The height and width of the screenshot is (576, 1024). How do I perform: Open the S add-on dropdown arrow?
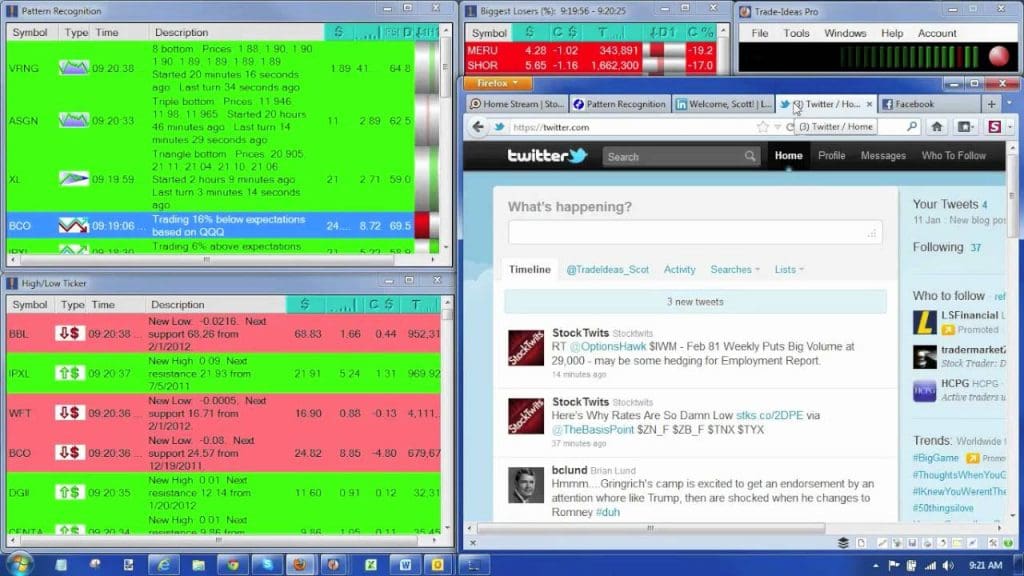pos(1010,127)
